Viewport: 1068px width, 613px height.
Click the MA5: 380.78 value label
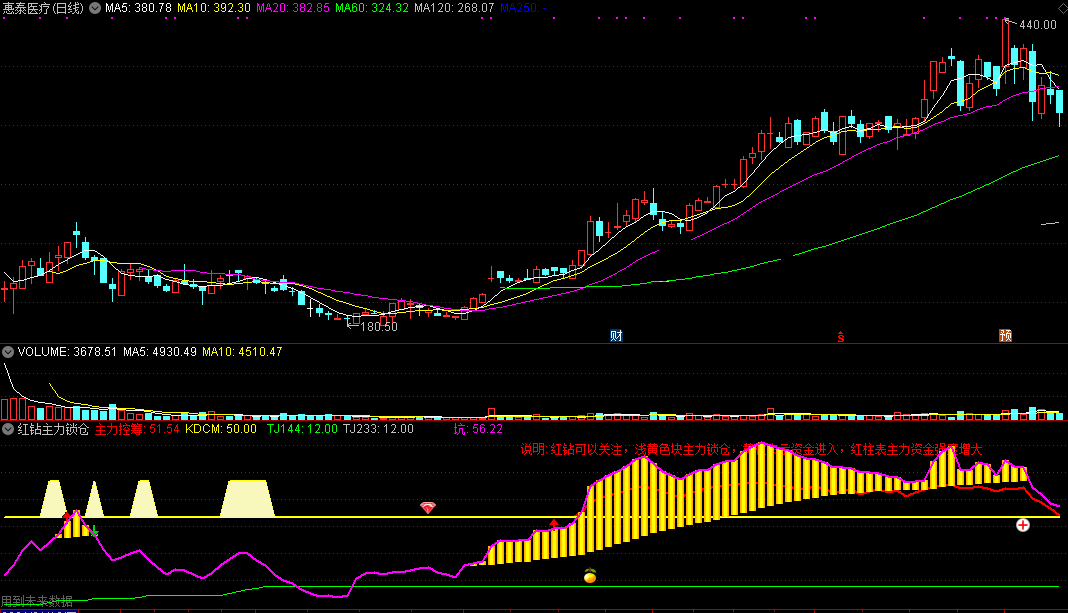(138, 8)
